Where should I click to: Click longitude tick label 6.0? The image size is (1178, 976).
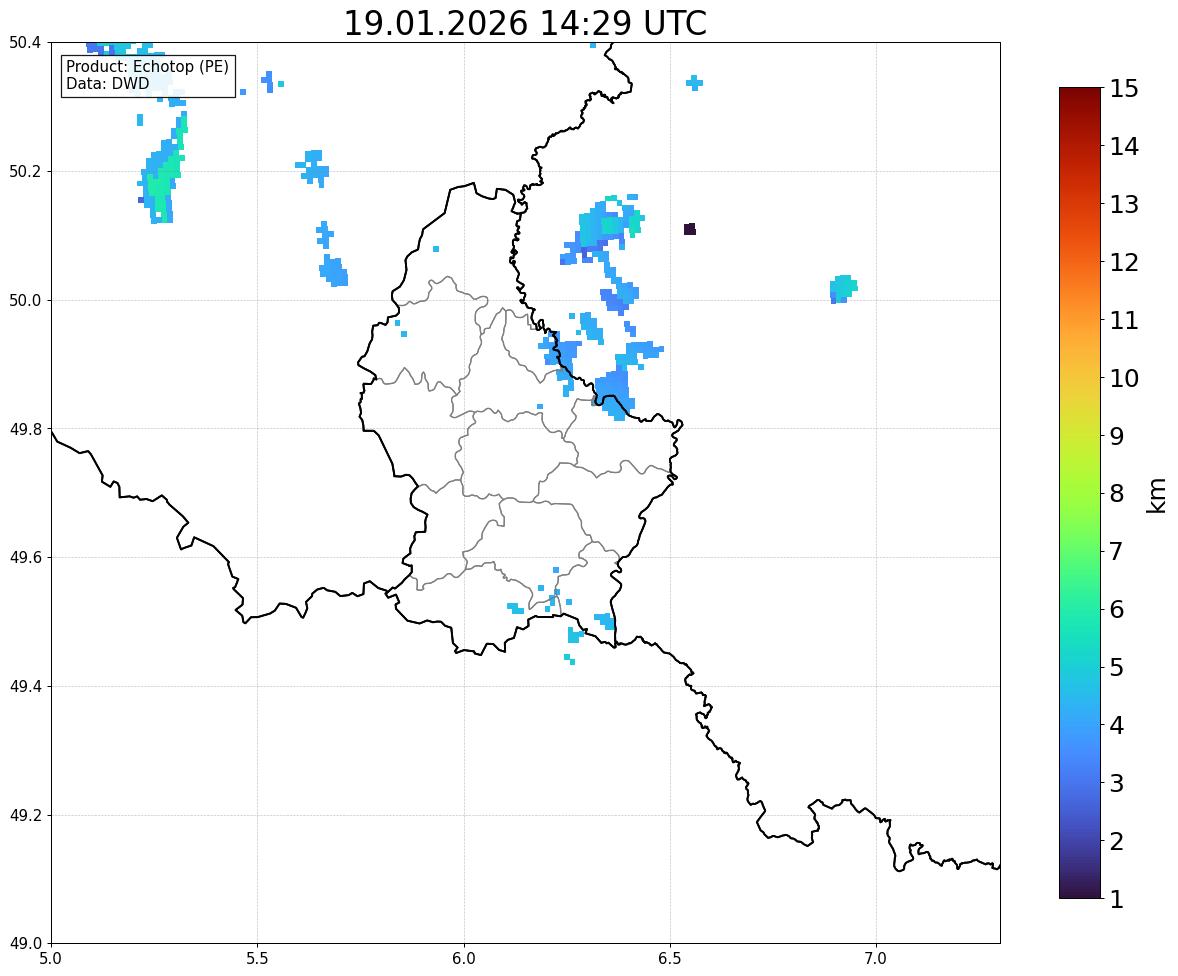(x=464, y=959)
